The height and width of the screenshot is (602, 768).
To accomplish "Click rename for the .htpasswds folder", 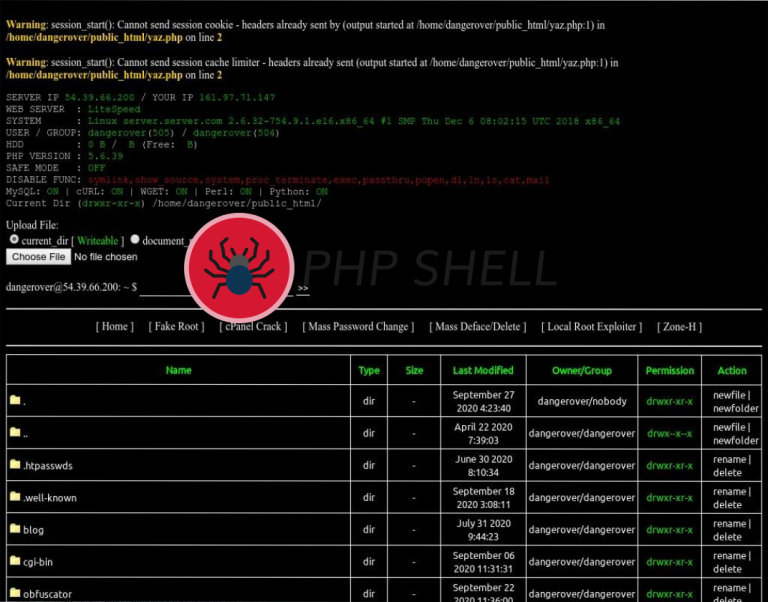I will (x=727, y=459).
